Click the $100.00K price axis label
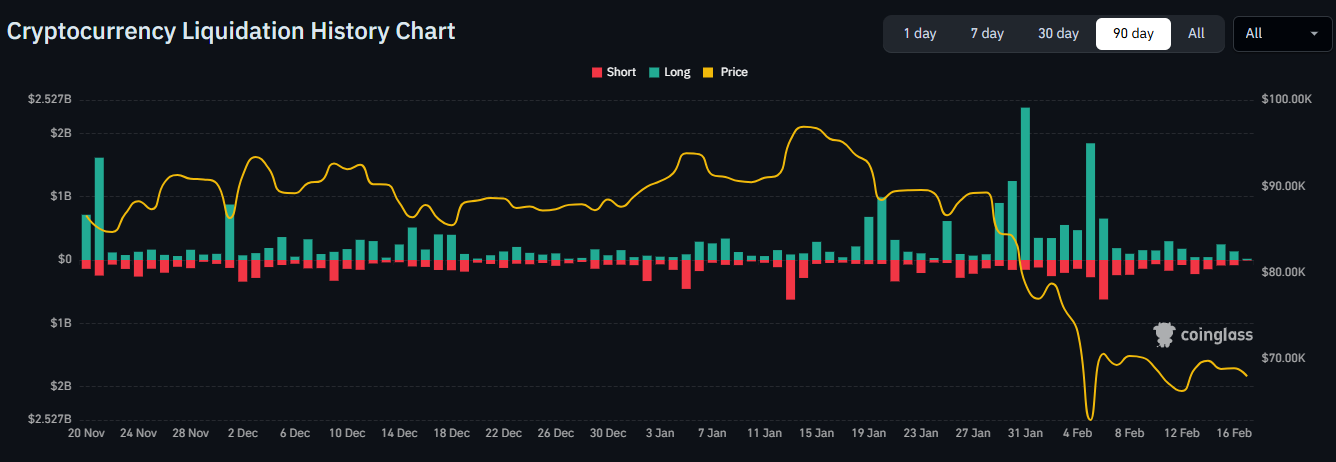The height and width of the screenshot is (462, 1336). pos(1286,100)
